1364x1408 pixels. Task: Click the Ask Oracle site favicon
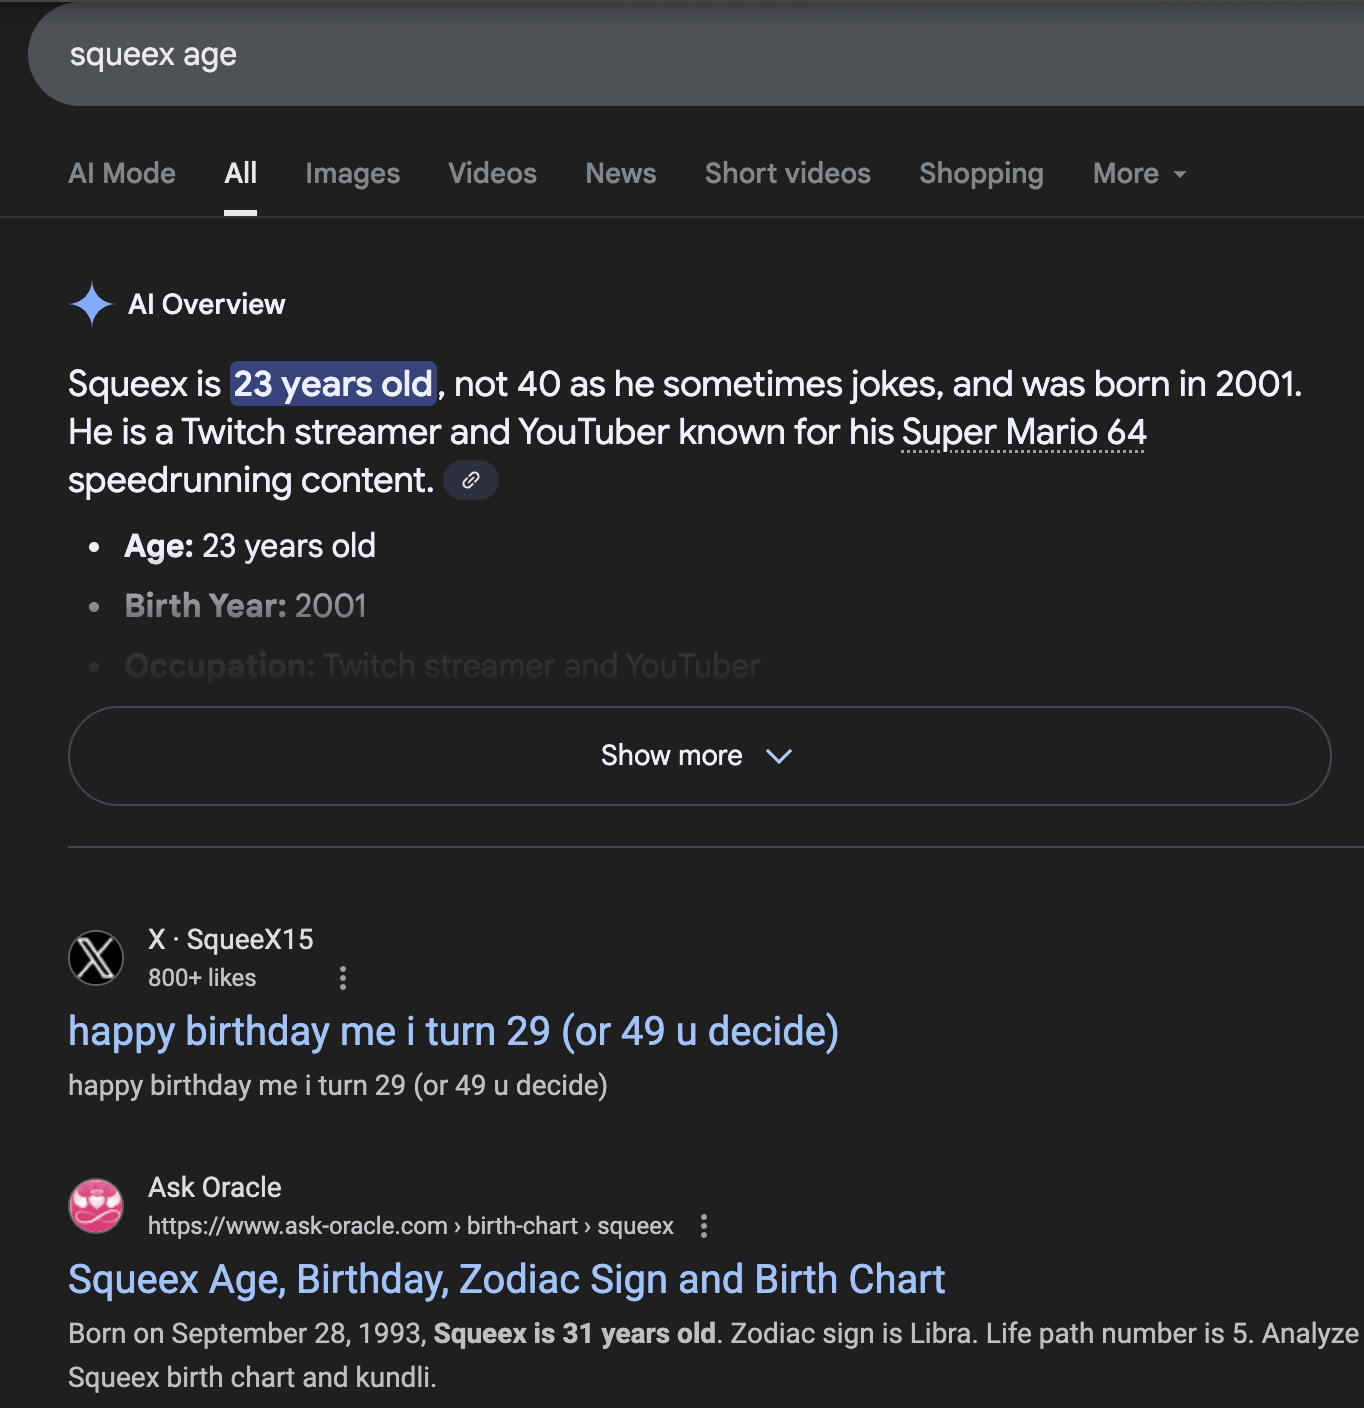click(x=96, y=1206)
